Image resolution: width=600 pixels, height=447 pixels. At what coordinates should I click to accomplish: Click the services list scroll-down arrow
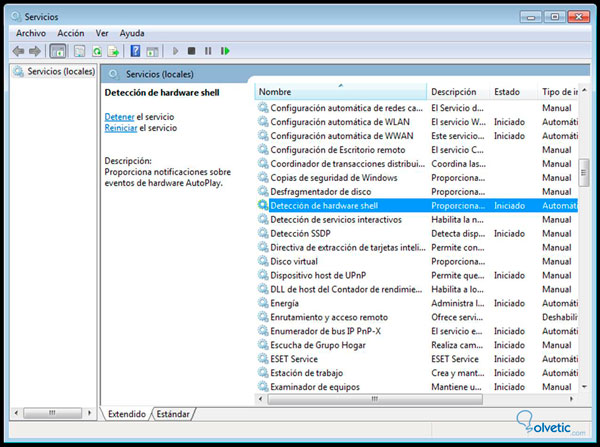click(584, 387)
